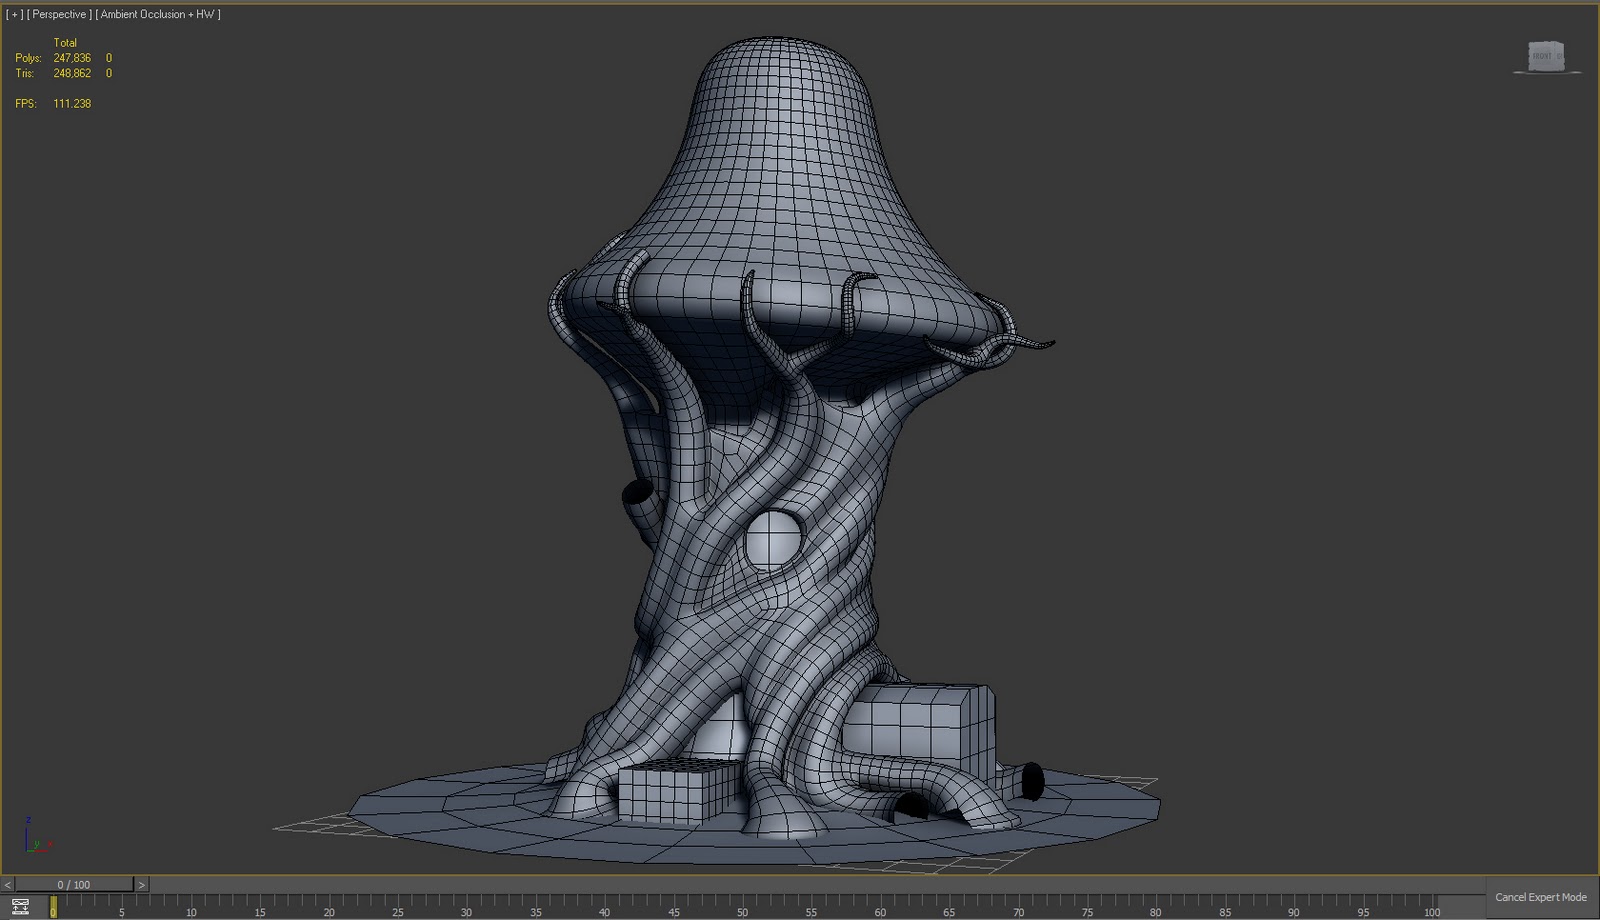Screen dimensions: 1600x920
Task: Click the Polys count 247,836 statistic
Action: [x=72, y=58]
